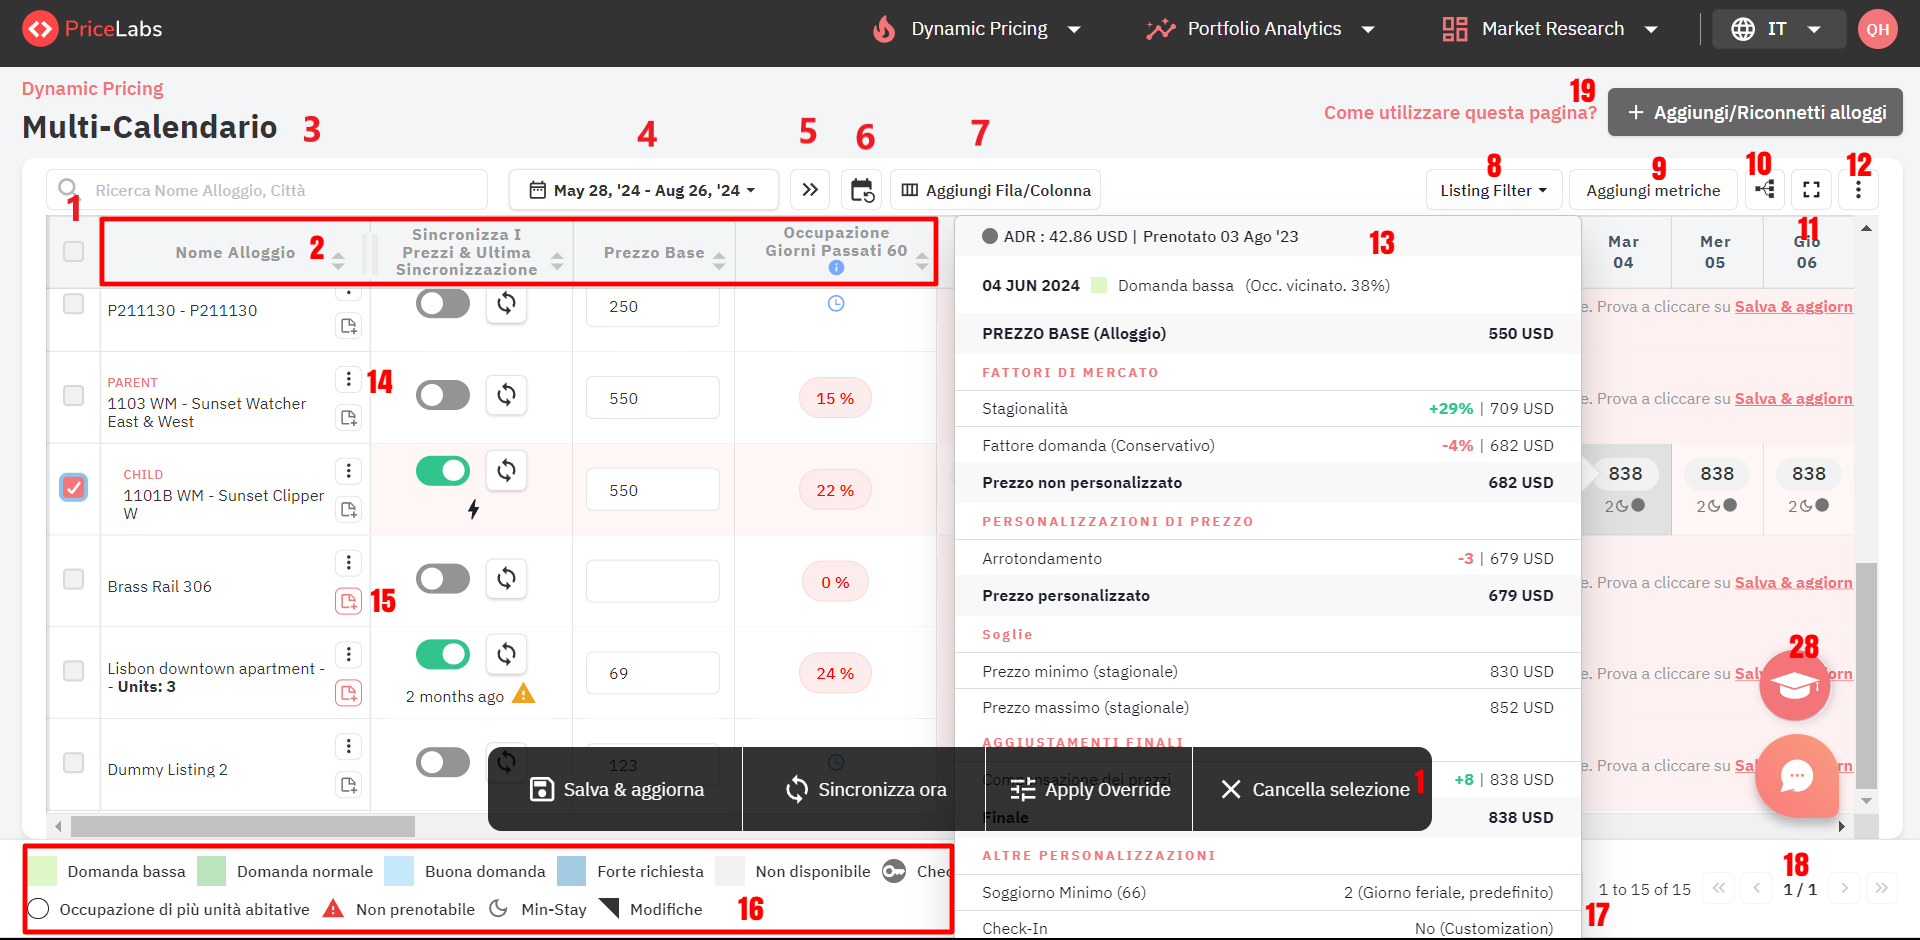Click the fullscreen expand icon in toolbar
The image size is (1920, 940).
click(1811, 189)
